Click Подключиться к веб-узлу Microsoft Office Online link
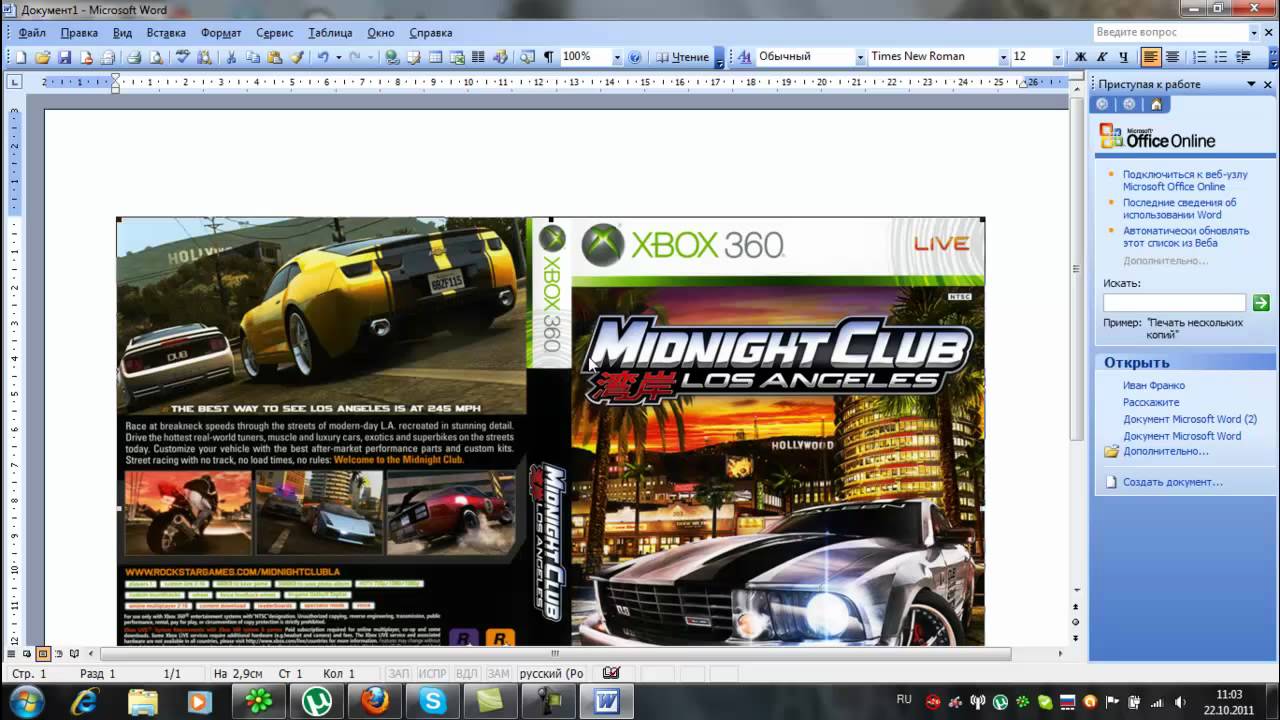Screen dimensions: 1280x720 1184,180
